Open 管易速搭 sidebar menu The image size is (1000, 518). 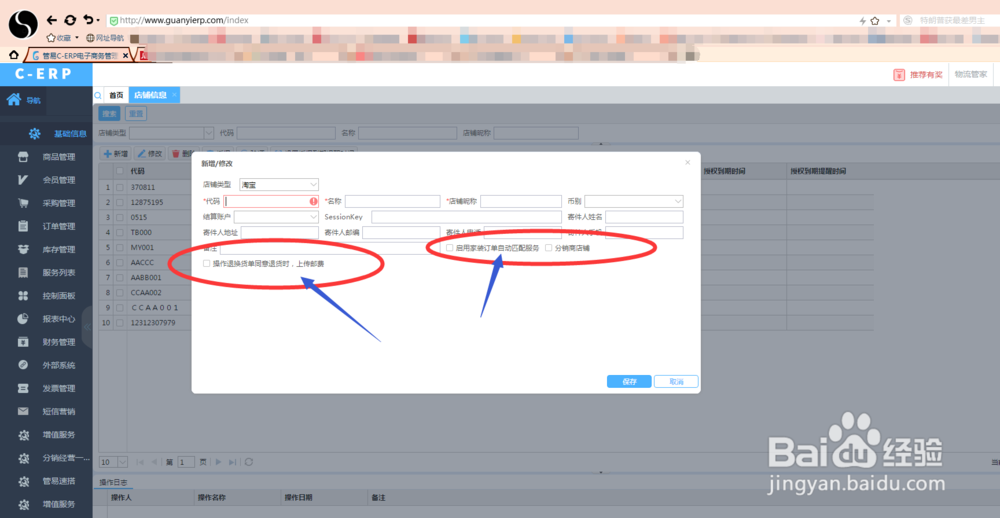[59, 481]
